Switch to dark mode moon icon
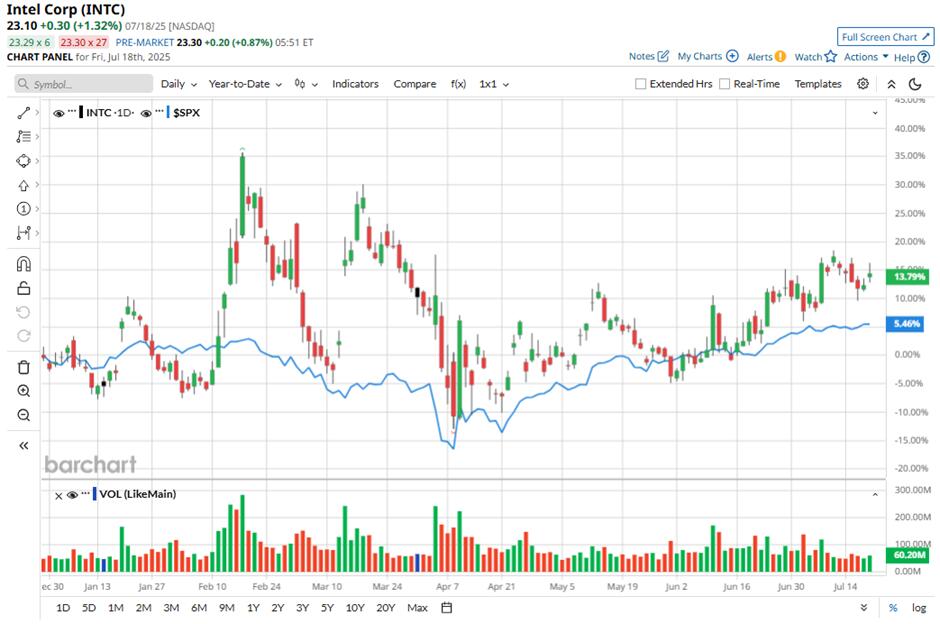This screenshot has width=940, height=624. pos(915,84)
